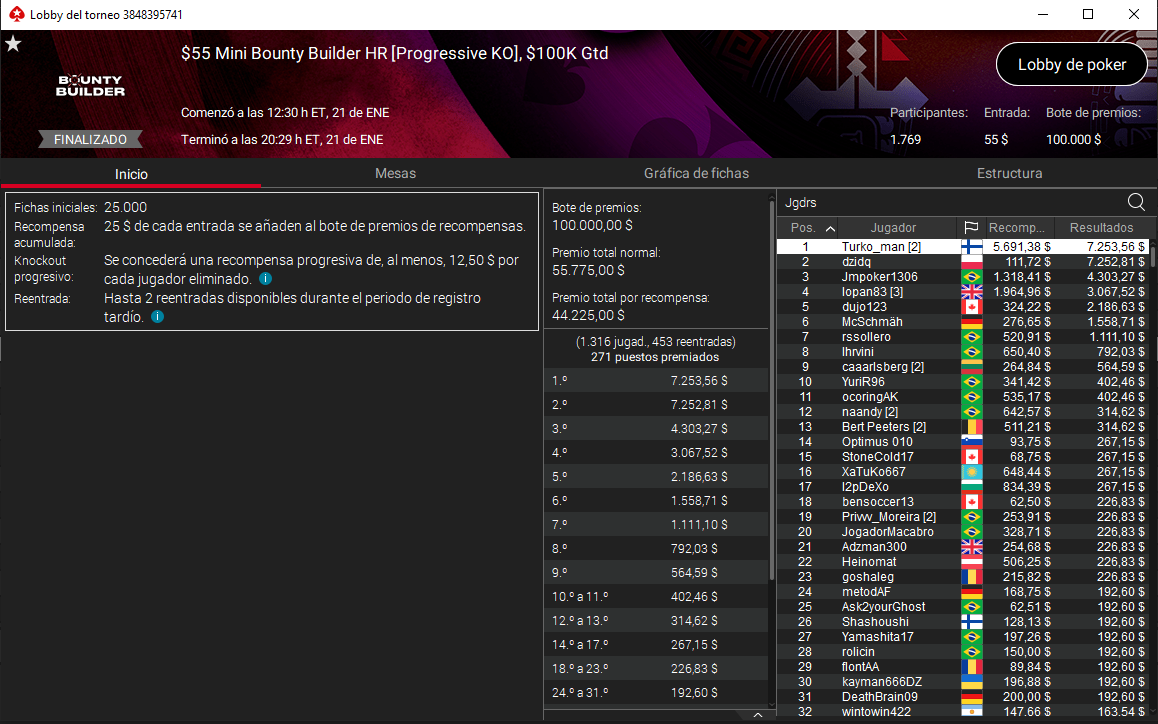Open the Lobby de poker
The height and width of the screenshot is (724, 1158).
click(x=1072, y=64)
